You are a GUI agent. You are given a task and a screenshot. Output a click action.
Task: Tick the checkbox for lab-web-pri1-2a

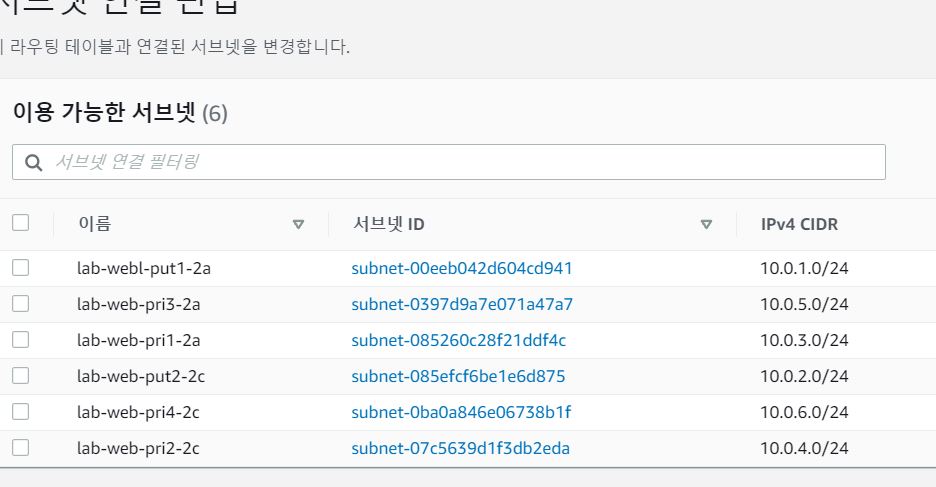(20, 340)
